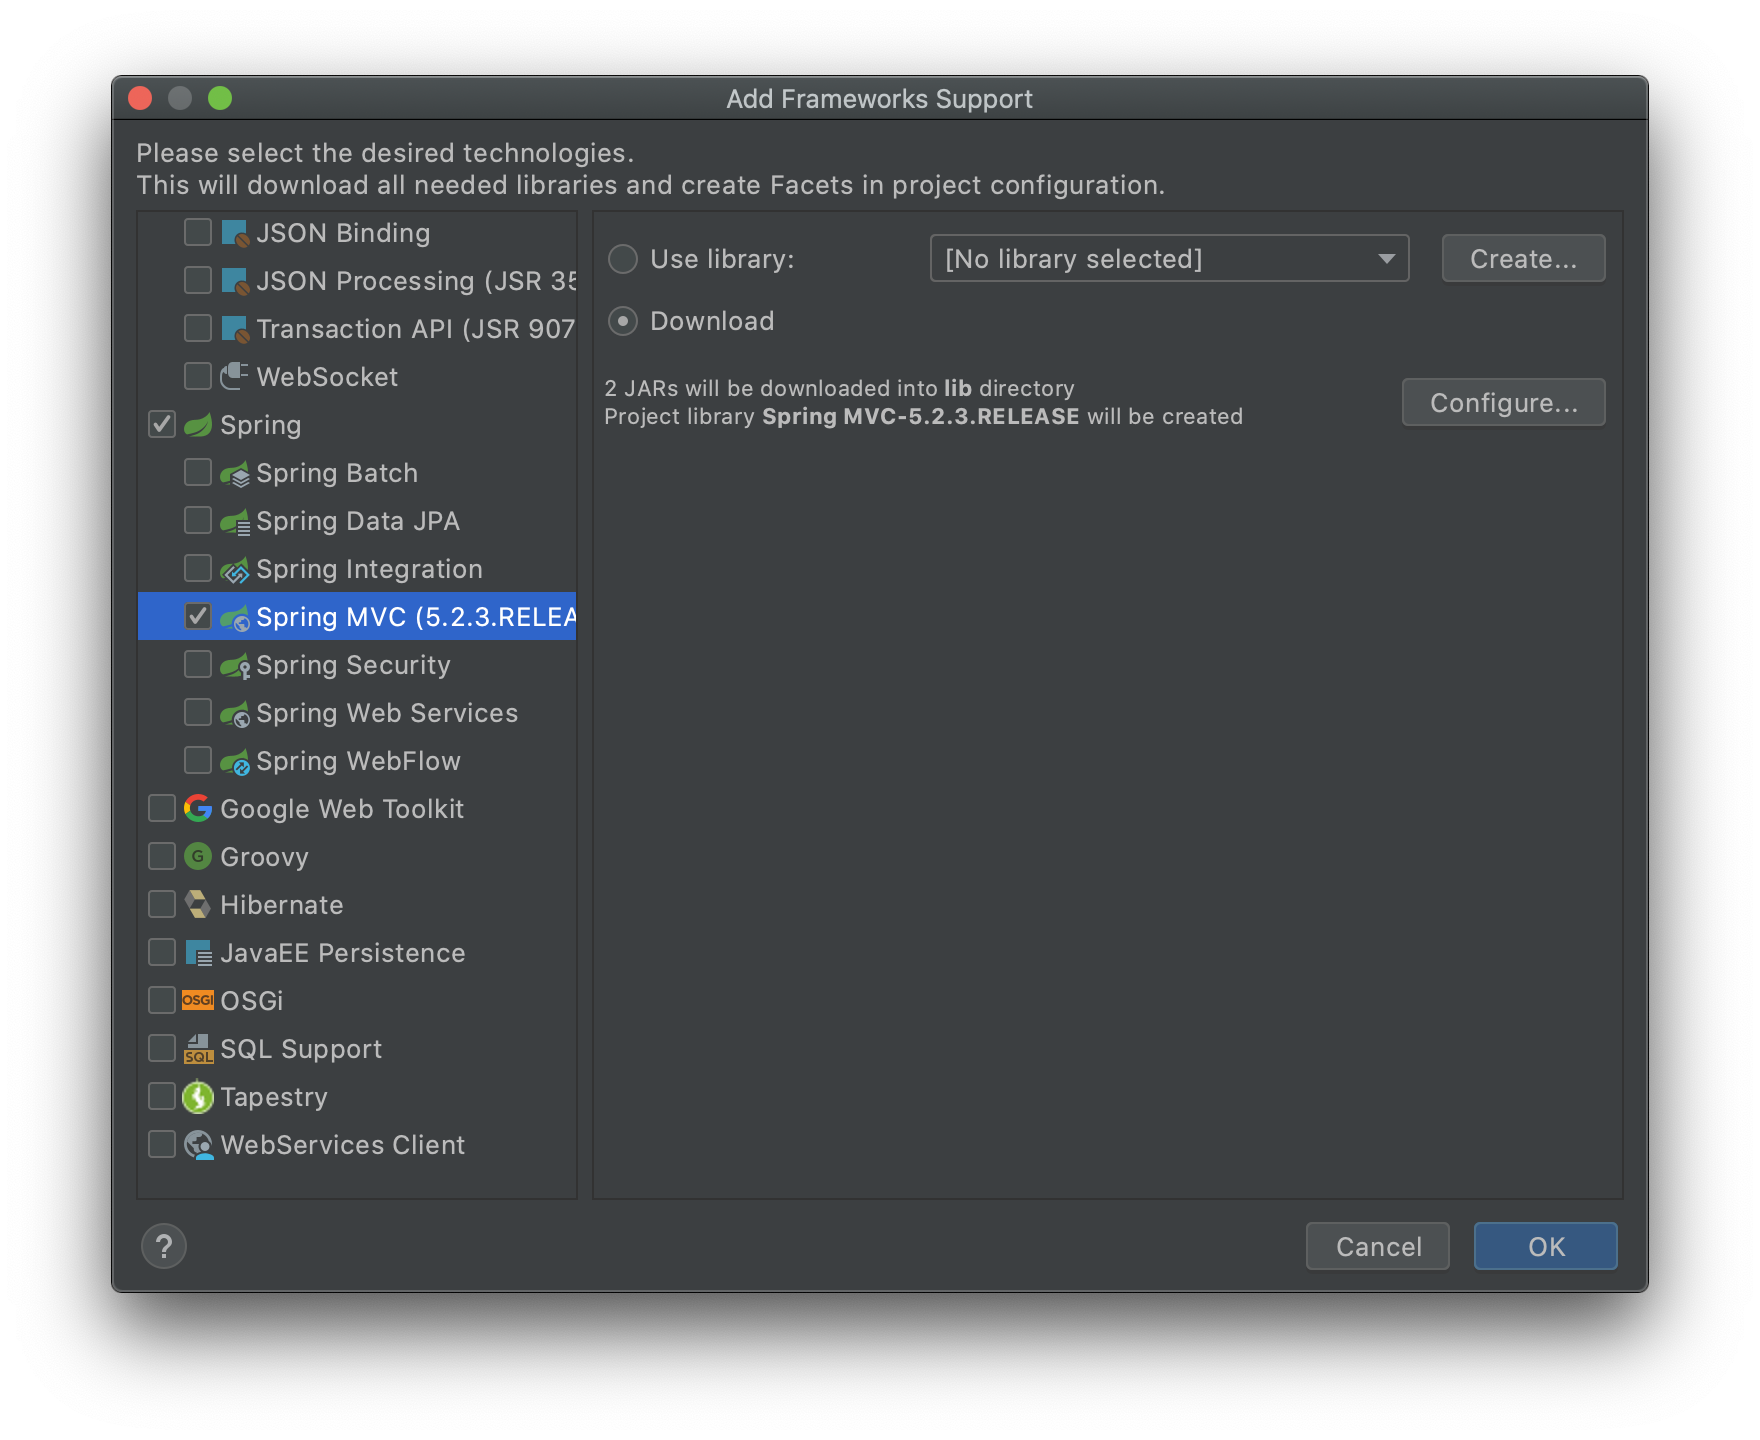Screen dimensions: 1760x1440
Task: Check the Spring Batch checkbox
Action: (198, 472)
